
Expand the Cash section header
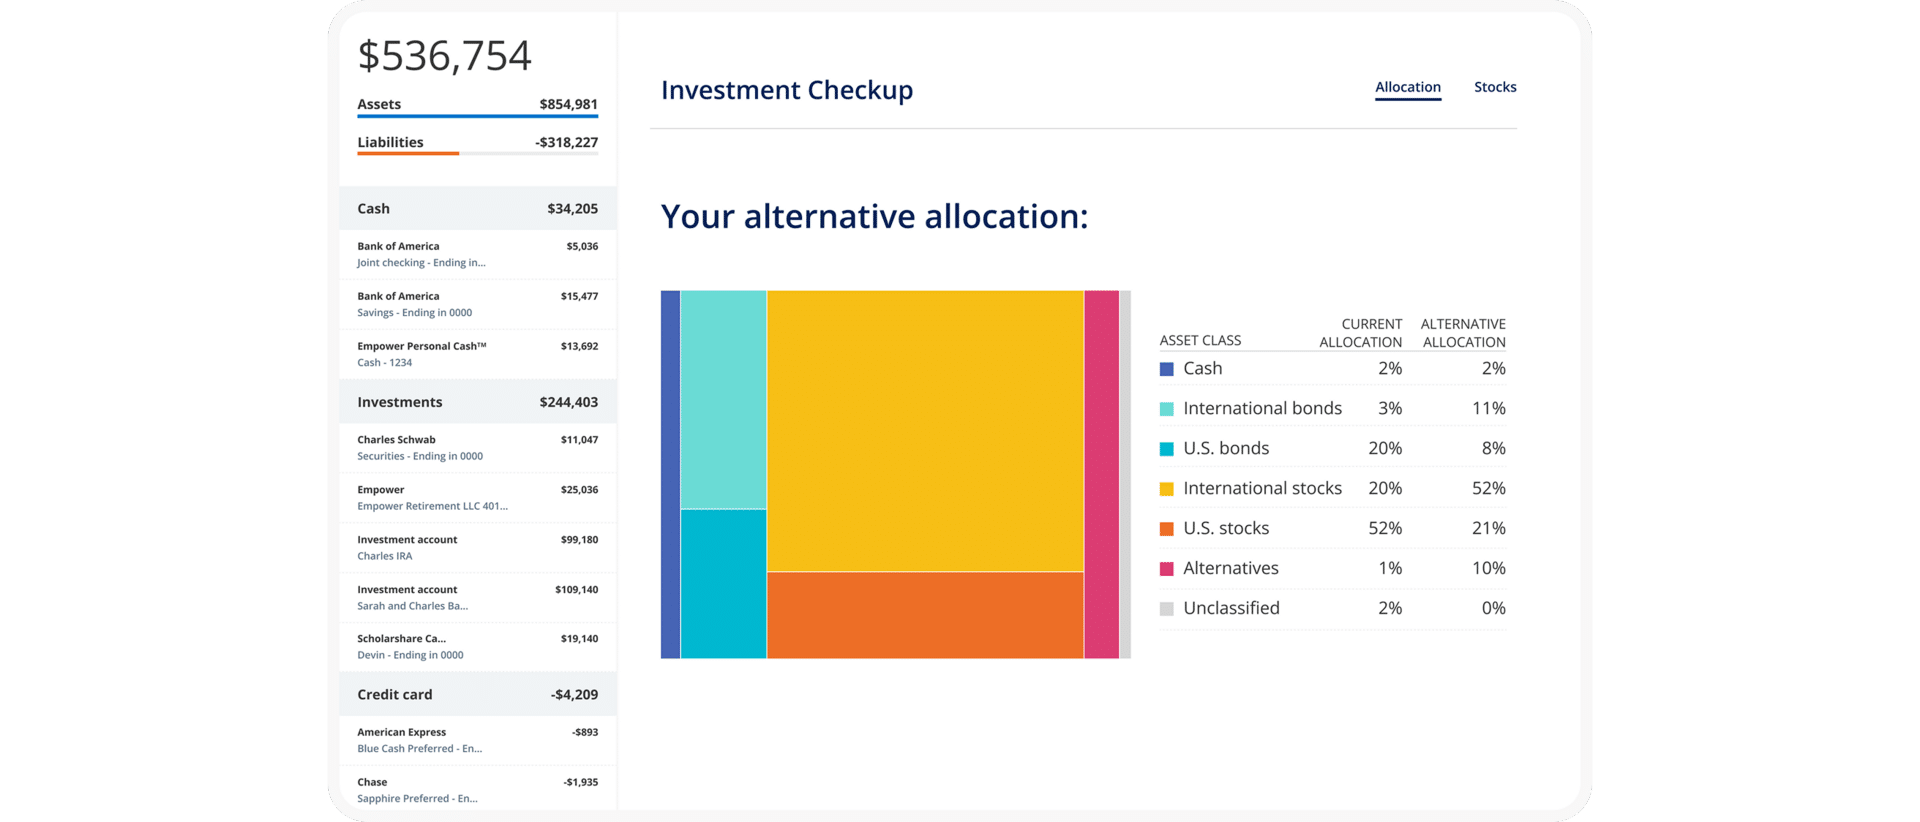(x=477, y=208)
